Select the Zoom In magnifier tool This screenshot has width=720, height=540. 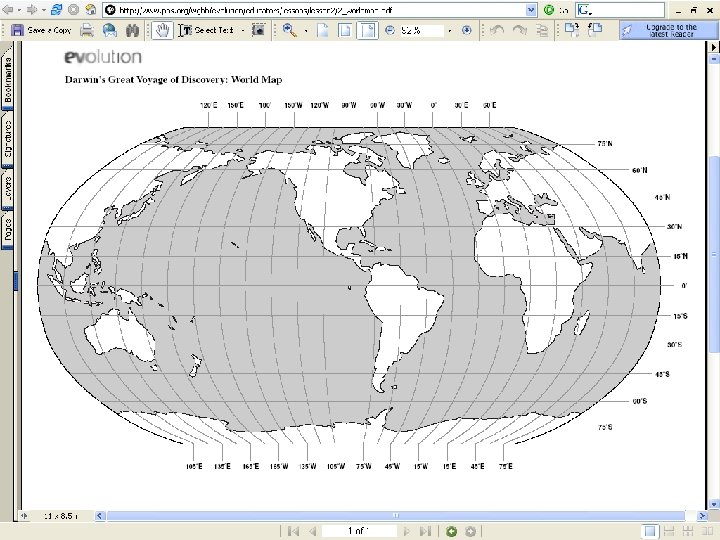289,30
